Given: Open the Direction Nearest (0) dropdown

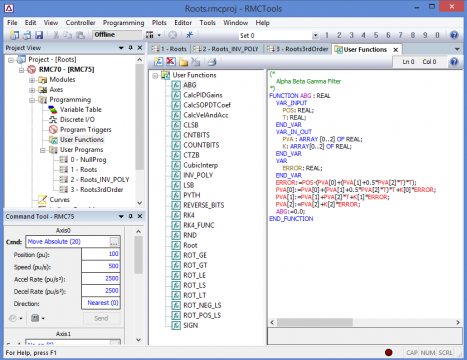Looking at the screenshot, I should point(101,303).
